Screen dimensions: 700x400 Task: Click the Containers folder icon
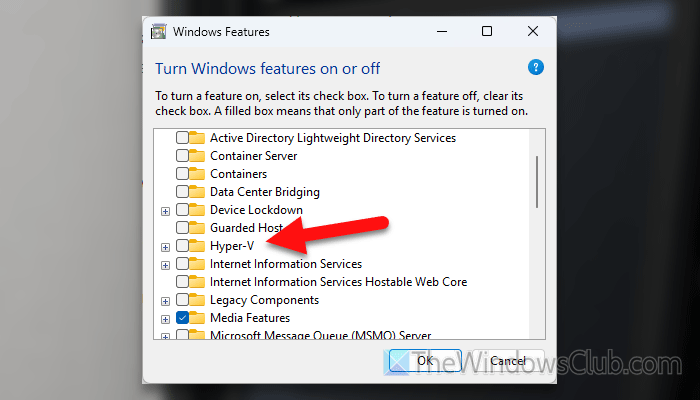[x=198, y=174]
